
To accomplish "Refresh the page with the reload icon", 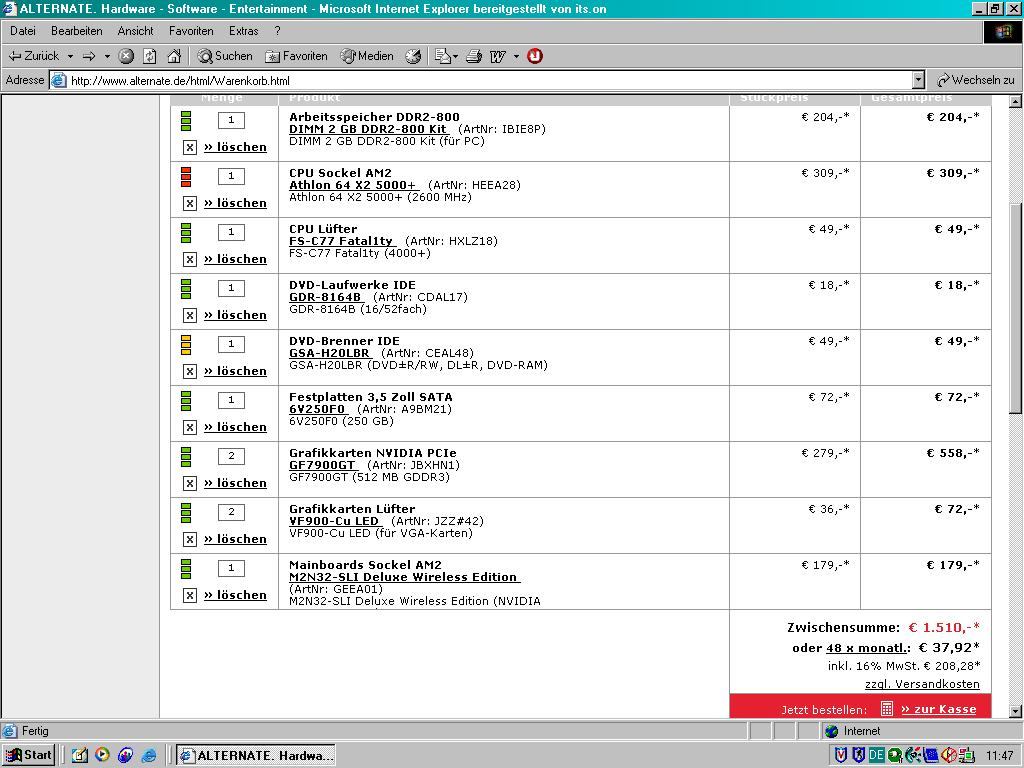I will point(150,56).
